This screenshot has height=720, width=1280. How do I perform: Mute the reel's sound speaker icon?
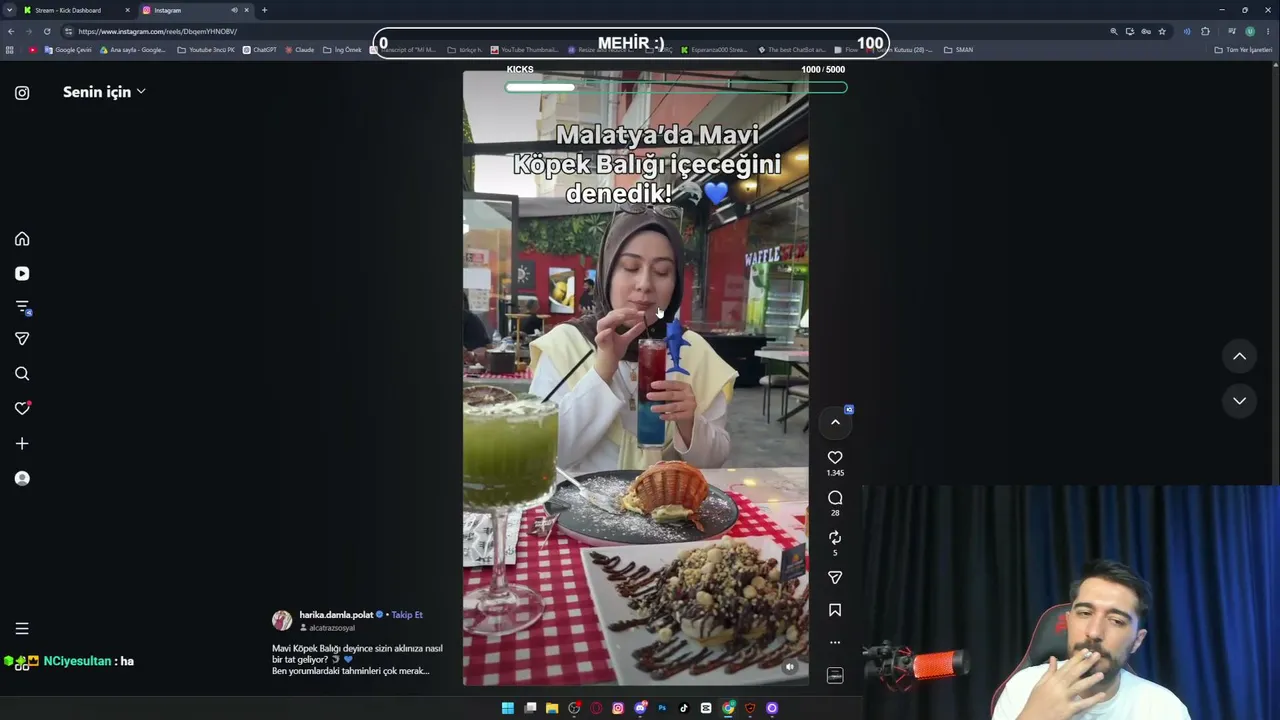pos(789,667)
